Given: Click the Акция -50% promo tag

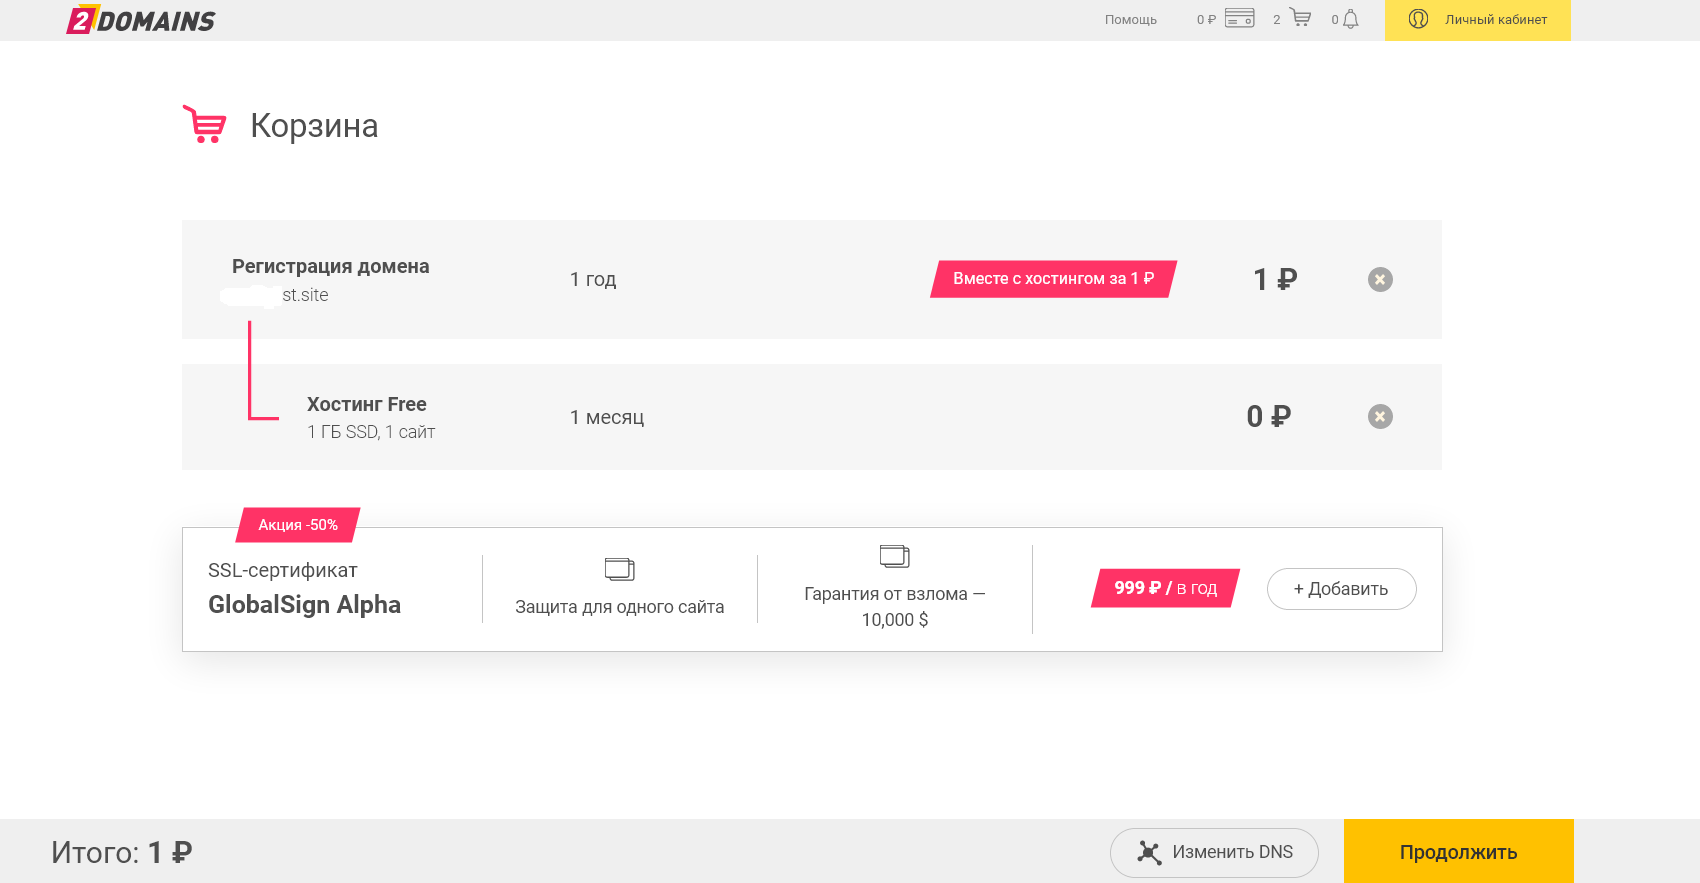Looking at the screenshot, I should pos(298,525).
